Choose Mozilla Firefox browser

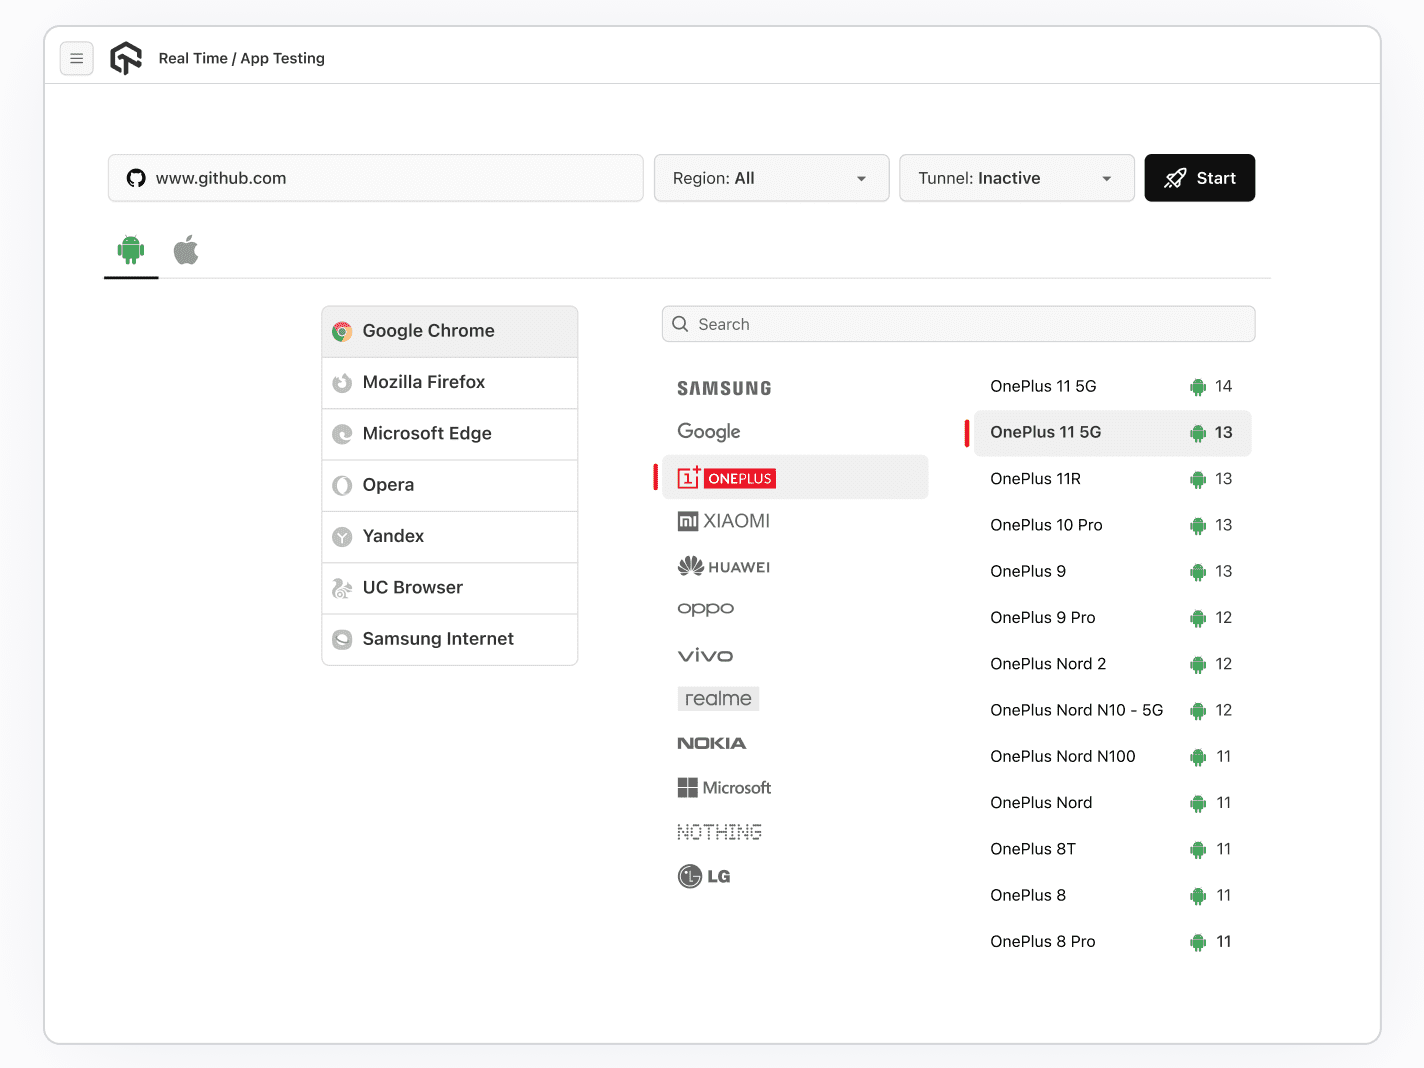[449, 382]
